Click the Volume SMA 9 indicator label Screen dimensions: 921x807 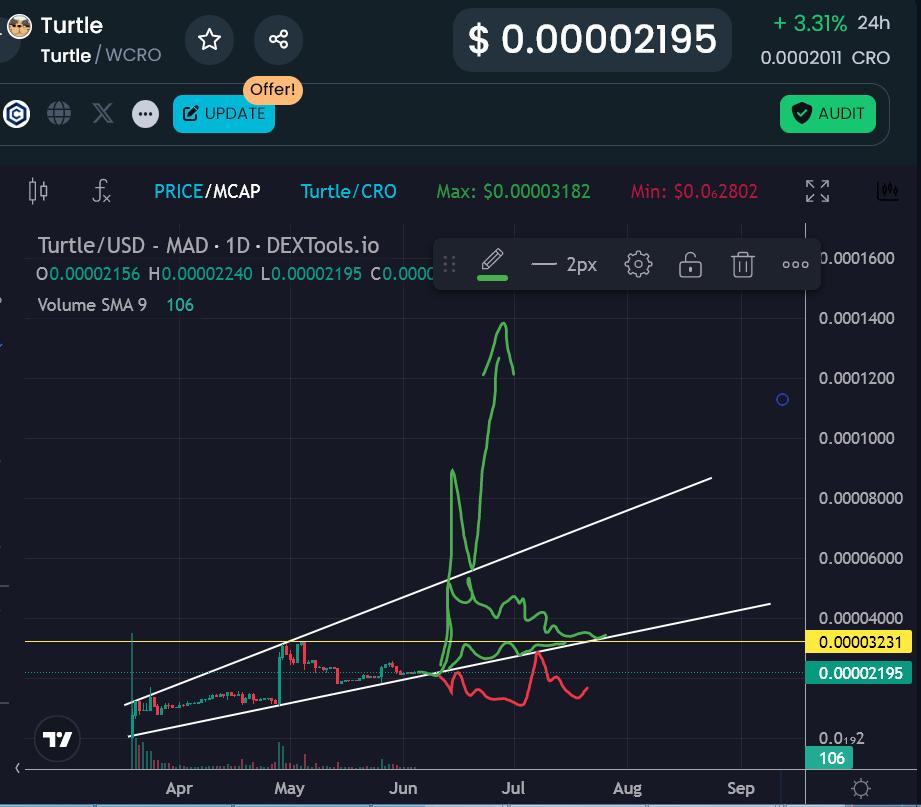pyautogui.click(x=92, y=305)
